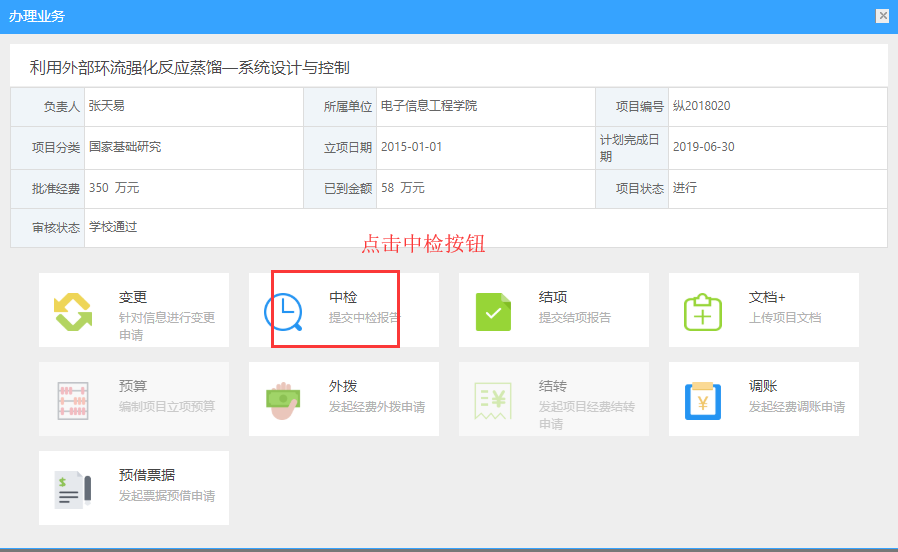Click the receipt 结转 icon
Screen dimensions: 898x552
point(493,400)
